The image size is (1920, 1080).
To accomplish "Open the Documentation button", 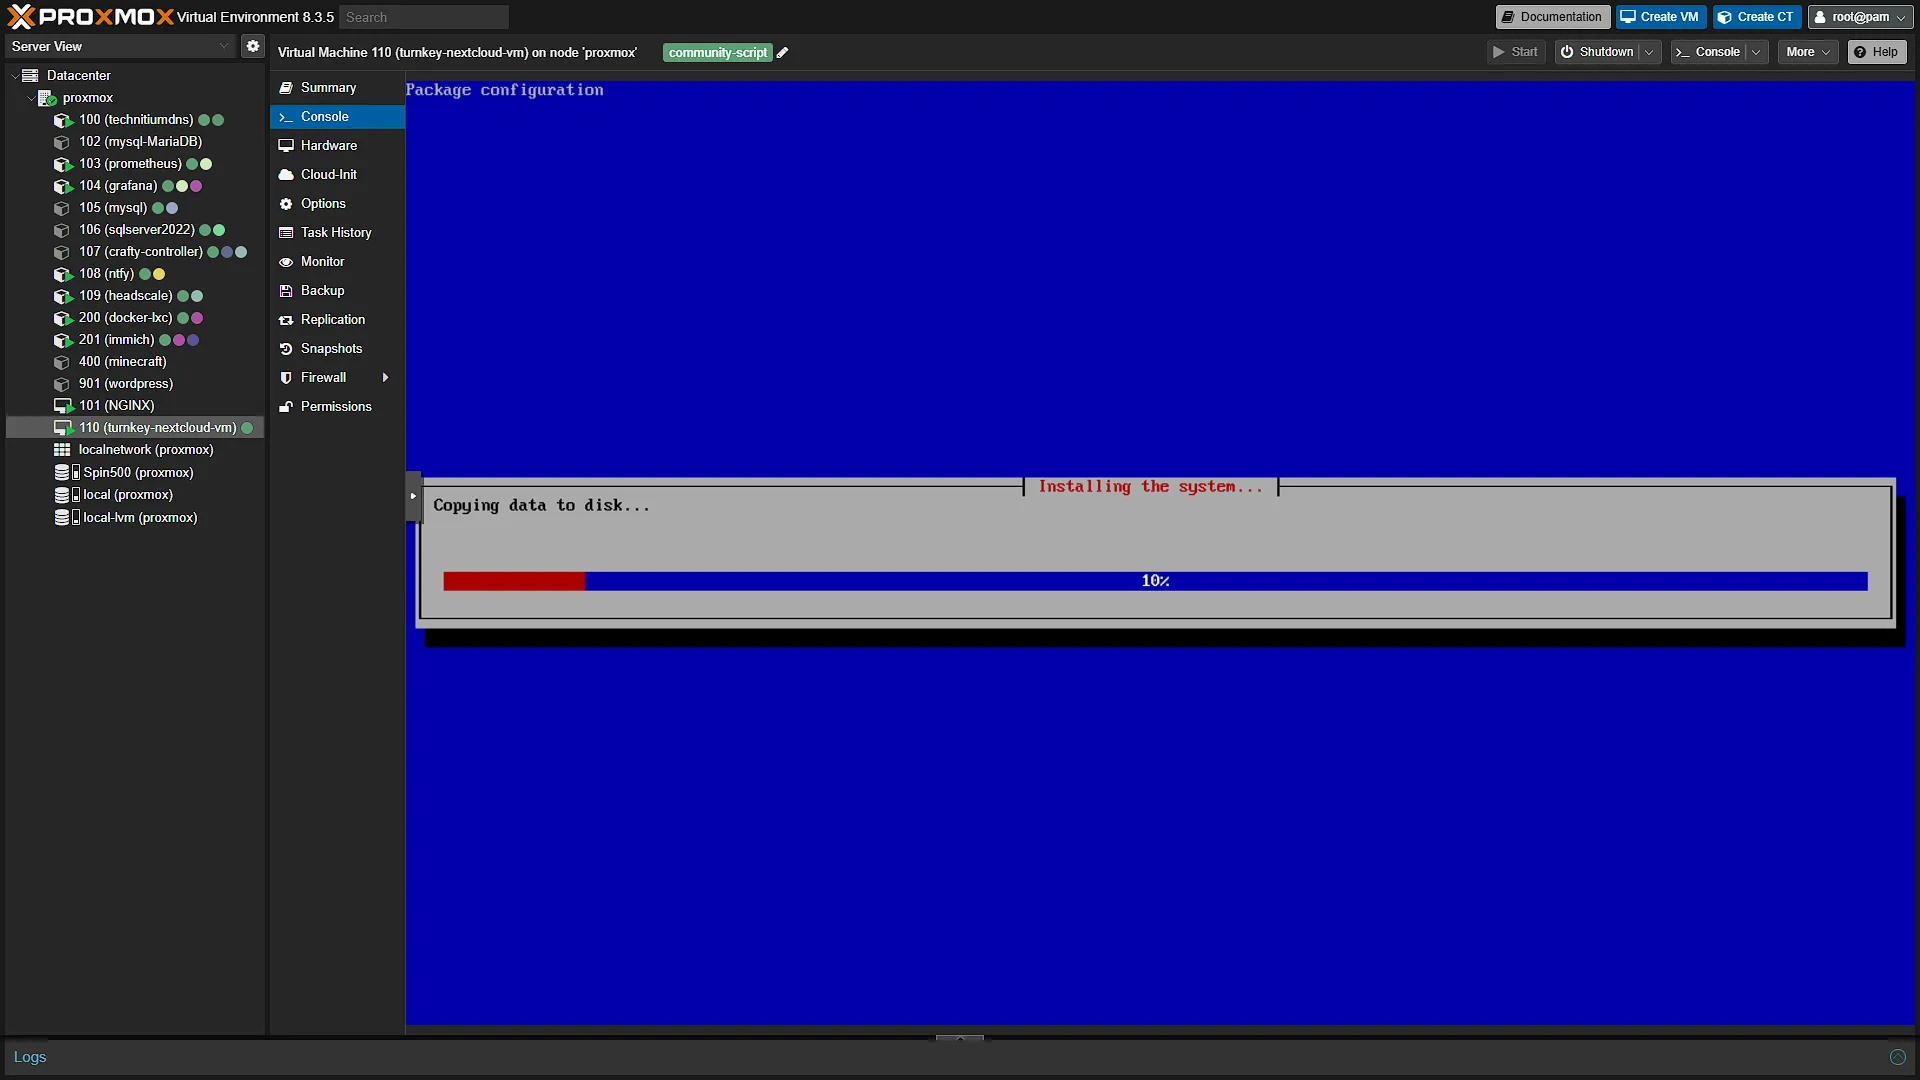I will coord(1552,17).
